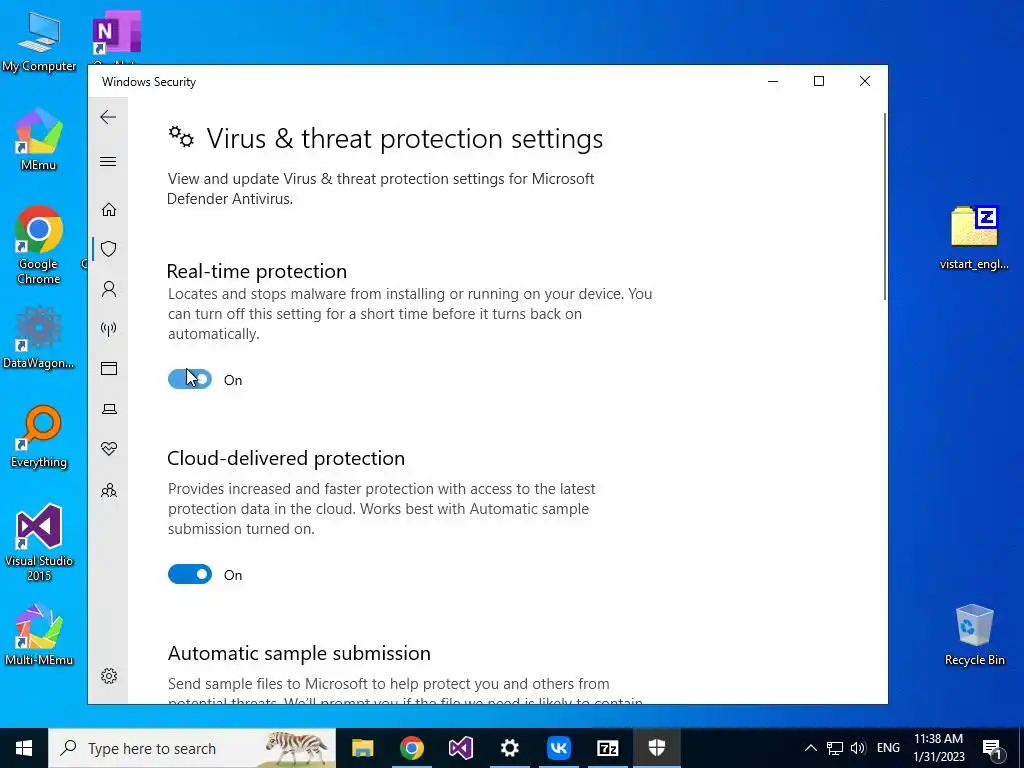
Task: Open Device performance & health heart icon
Action: pyautogui.click(x=109, y=449)
